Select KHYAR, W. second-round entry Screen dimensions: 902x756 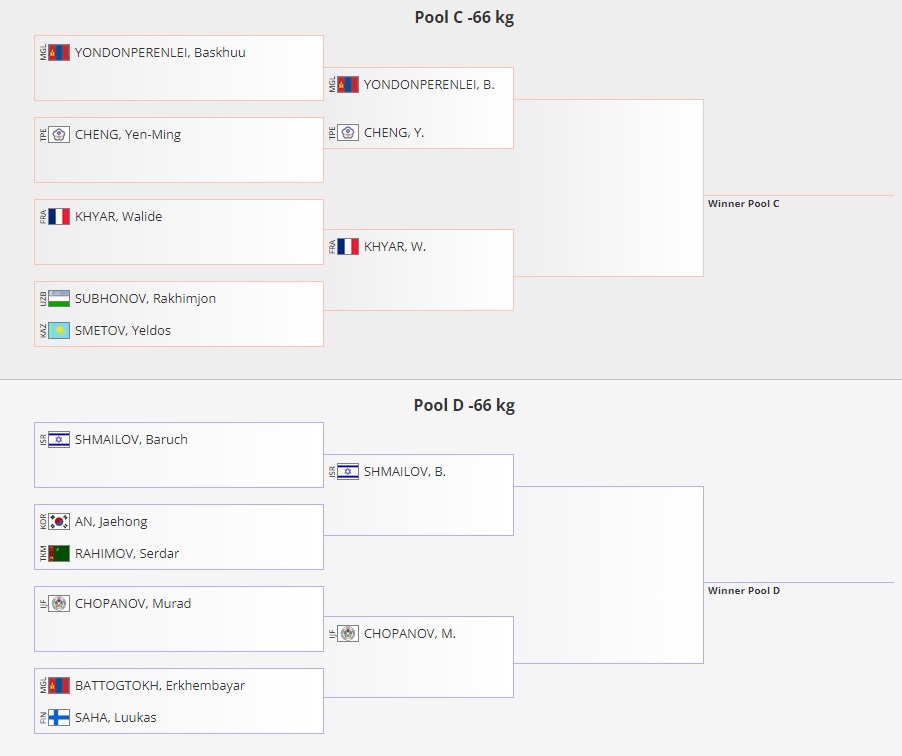point(395,246)
